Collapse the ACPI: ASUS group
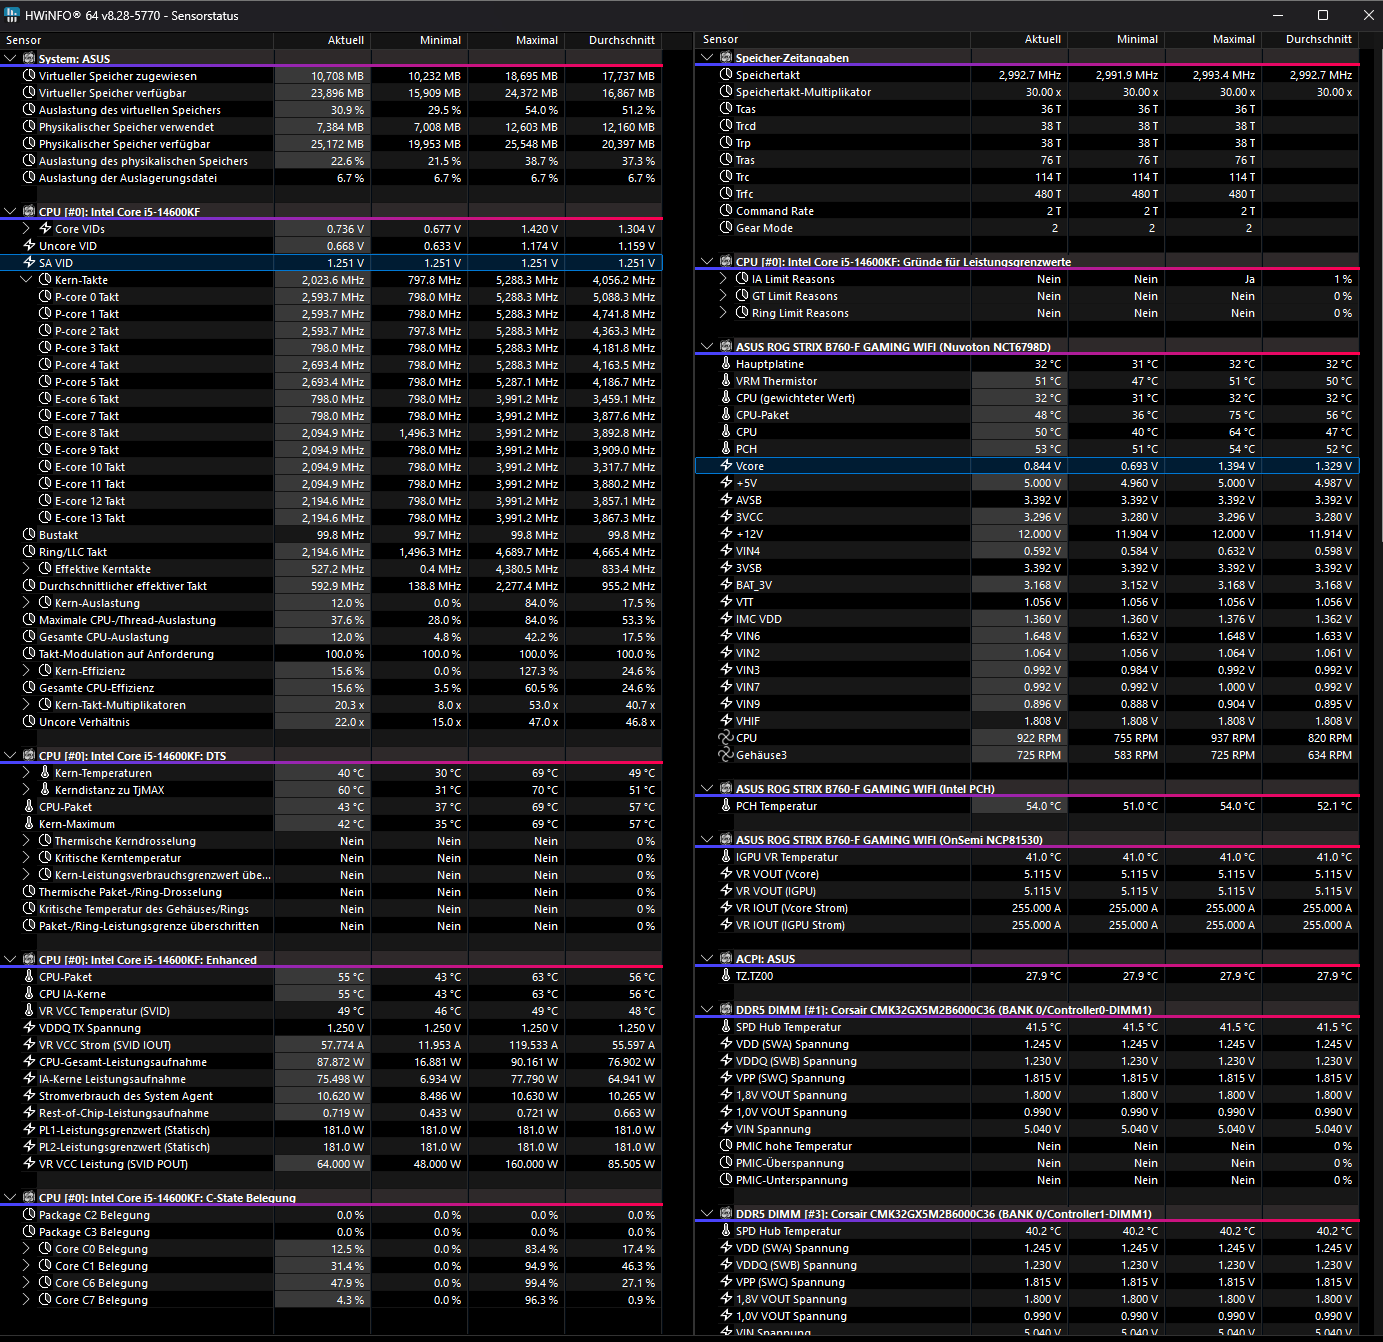The width and height of the screenshot is (1383, 1342). pos(707,959)
